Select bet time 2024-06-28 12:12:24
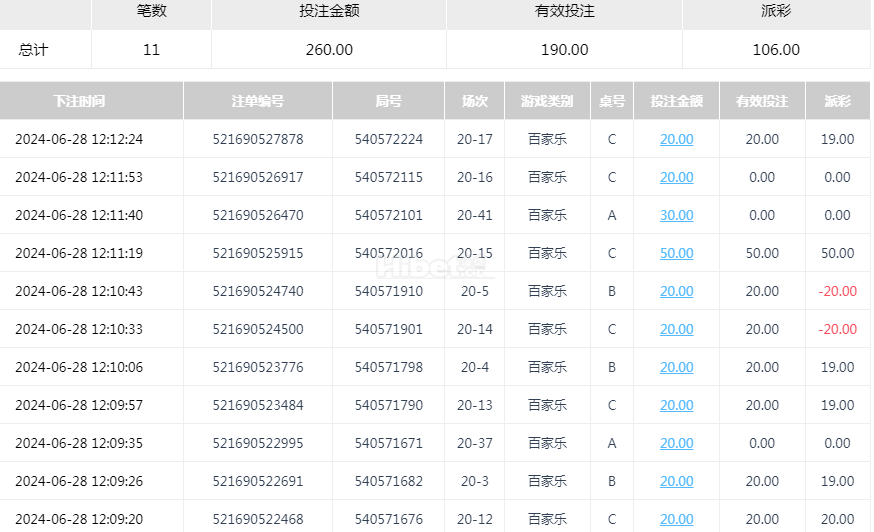This screenshot has width=874, height=532. [79, 139]
